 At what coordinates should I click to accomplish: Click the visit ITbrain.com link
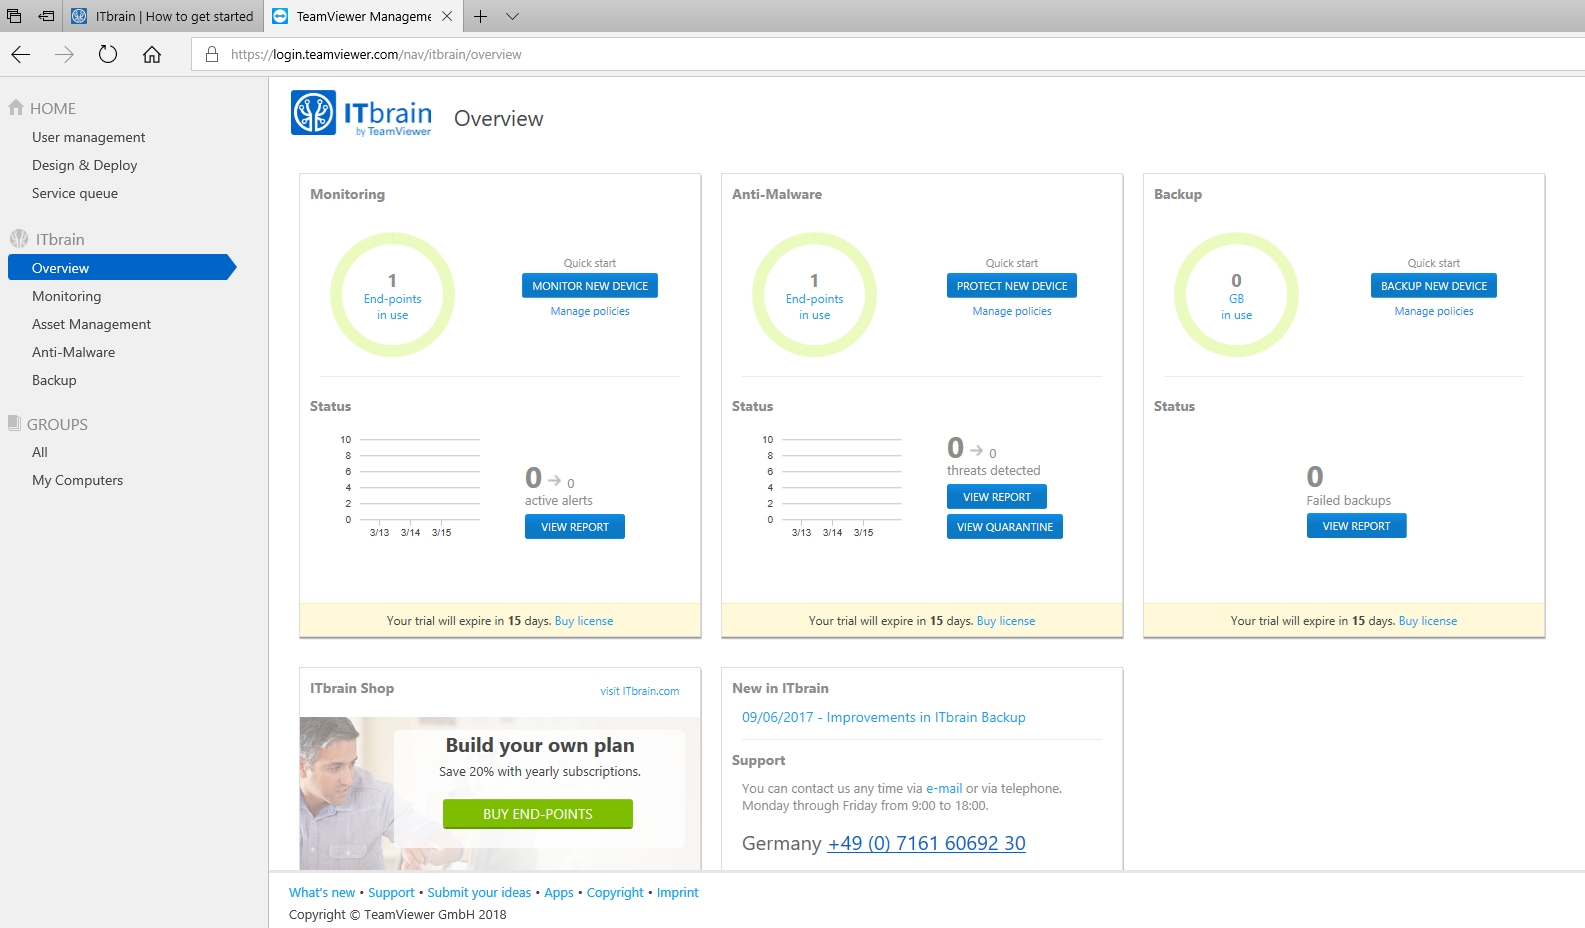tap(640, 691)
